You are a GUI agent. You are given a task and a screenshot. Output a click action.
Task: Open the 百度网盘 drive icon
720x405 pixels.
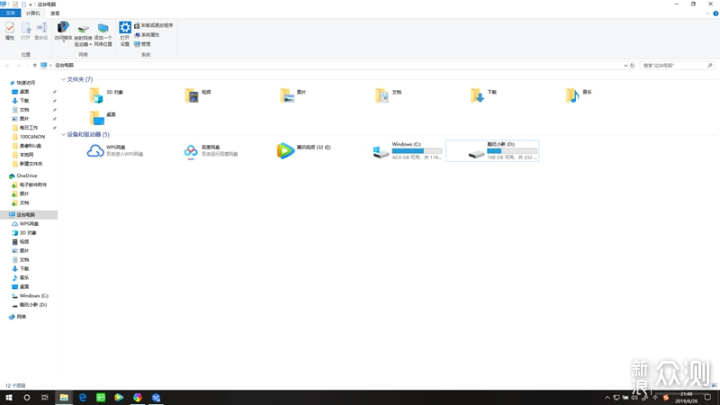[x=191, y=151]
